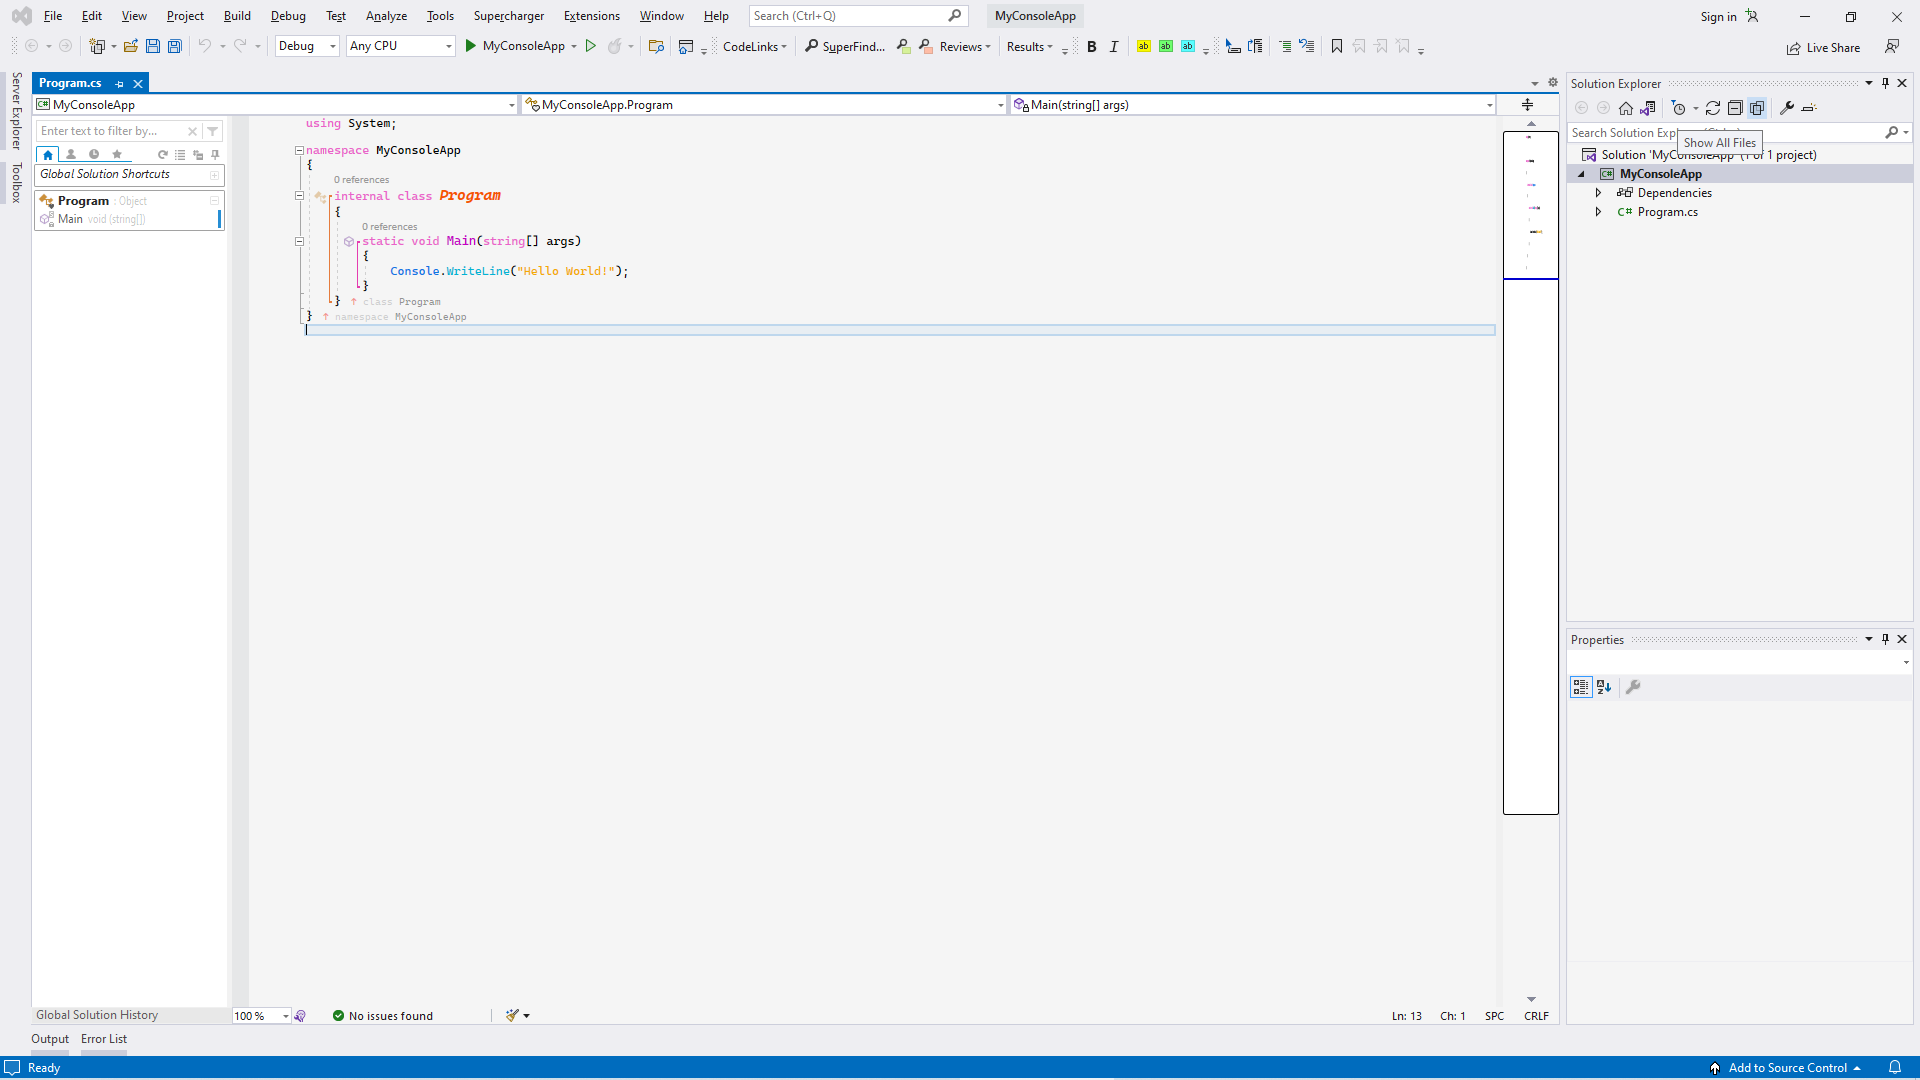Expand the Dependencies tree node
This screenshot has height=1080, width=1920.
pos(1598,193)
